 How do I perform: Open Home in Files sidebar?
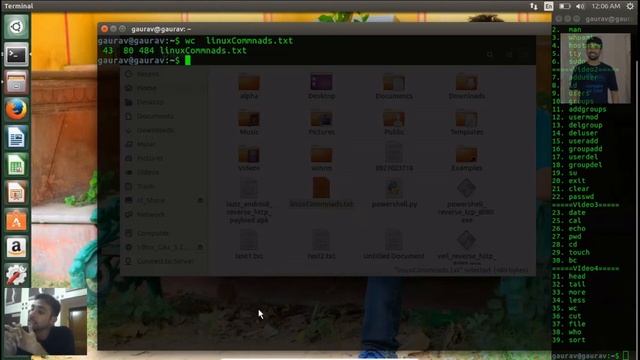(146, 88)
